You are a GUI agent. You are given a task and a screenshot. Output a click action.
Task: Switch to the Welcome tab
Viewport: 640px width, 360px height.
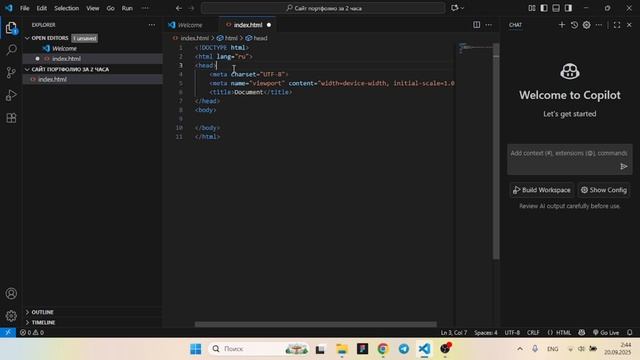(x=190, y=25)
